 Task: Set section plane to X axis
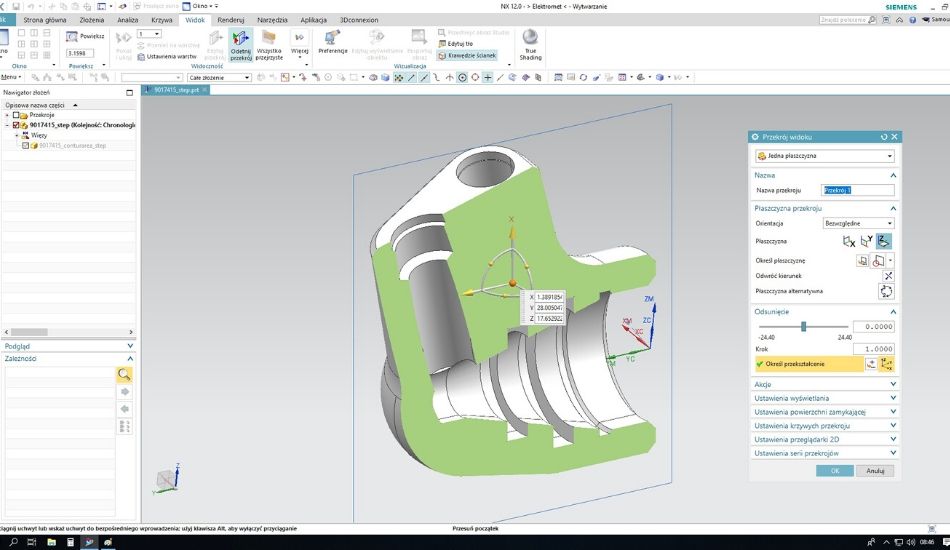[x=849, y=241]
